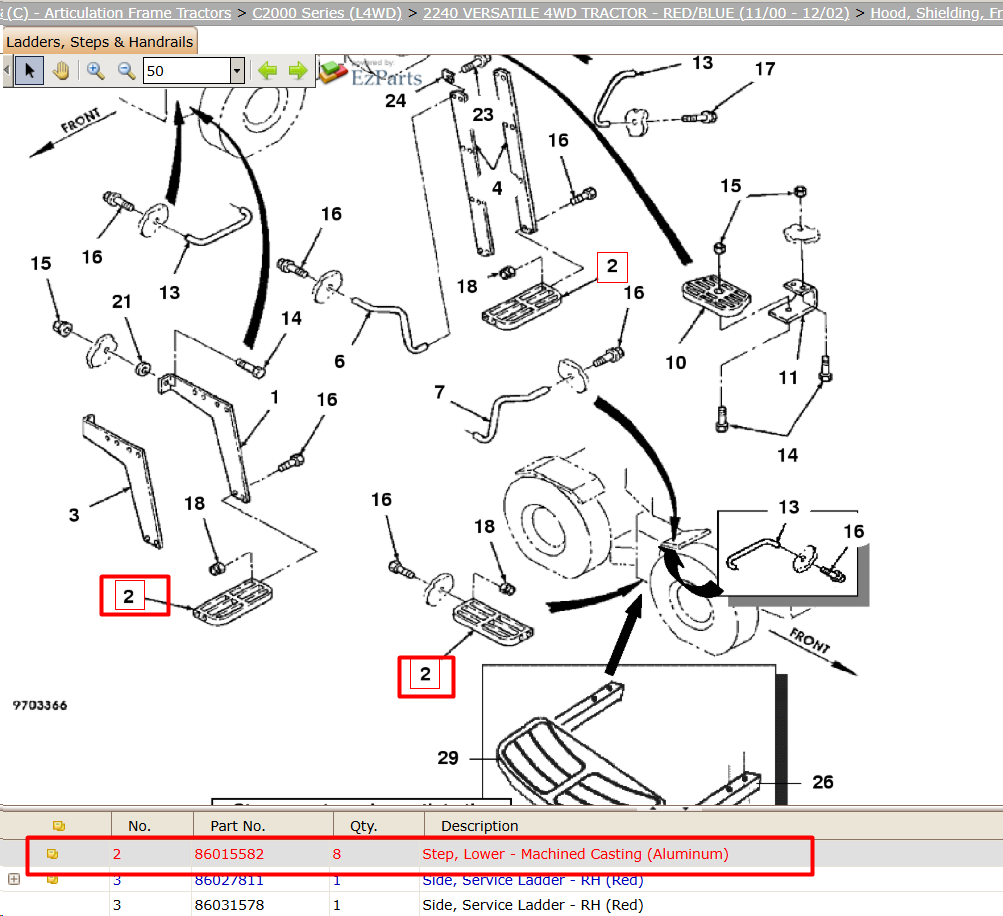
Task: Click quantity 8 in the 86015582 row
Action: coord(337,854)
